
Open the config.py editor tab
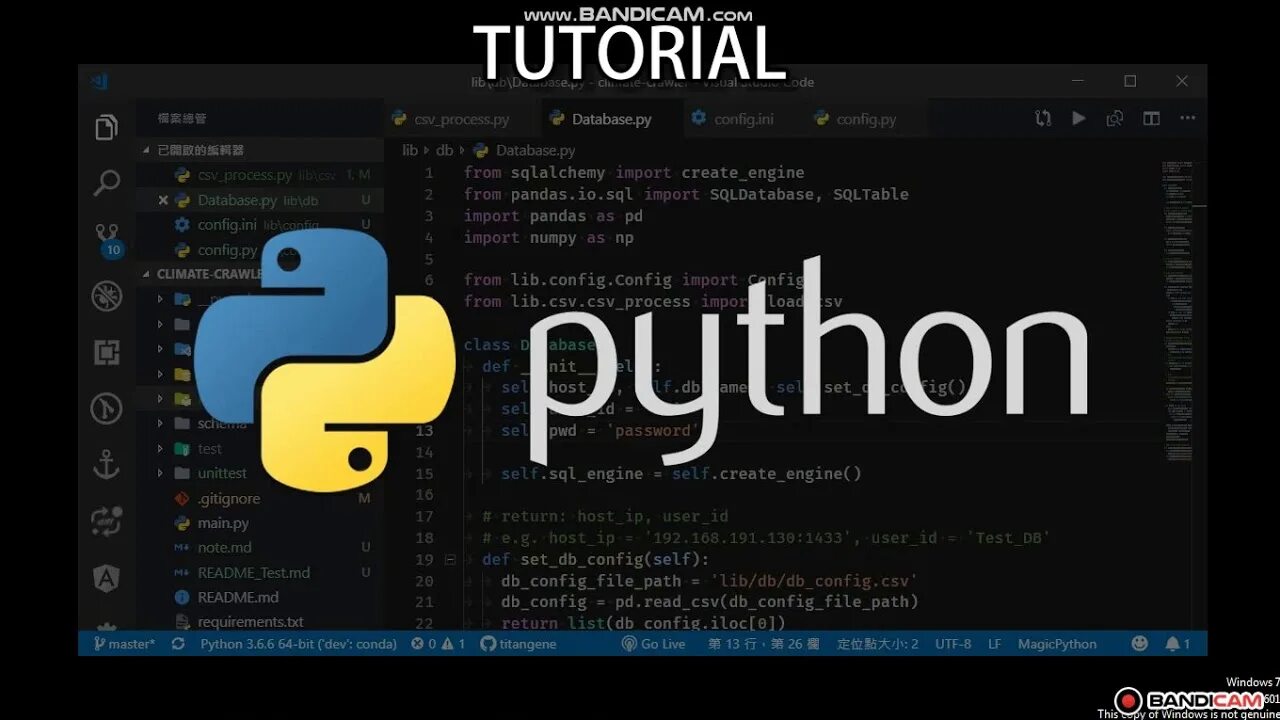(x=865, y=119)
